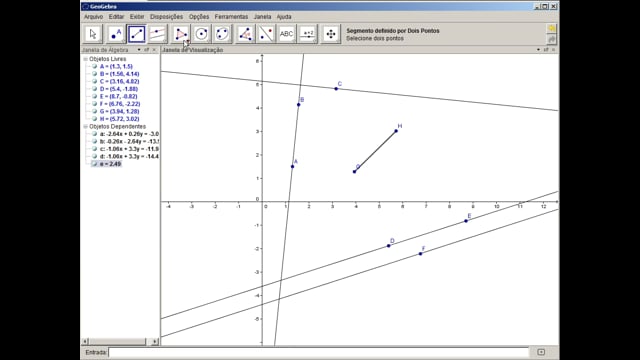Open the Arquivo menu

point(93,17)
